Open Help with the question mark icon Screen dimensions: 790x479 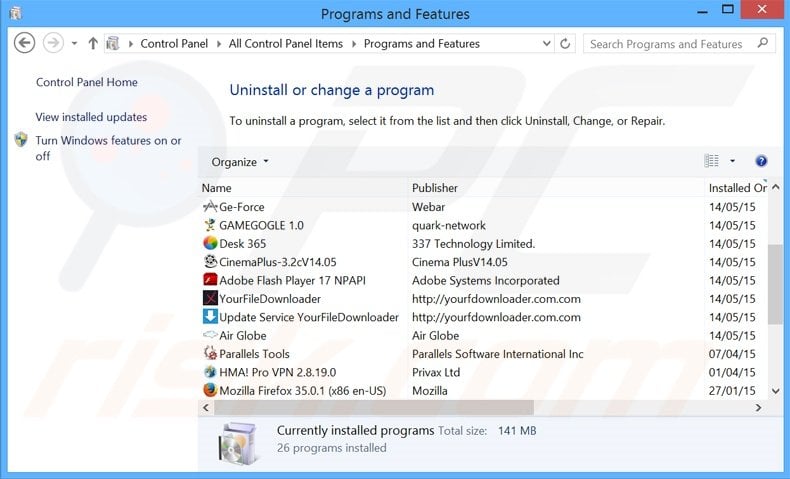[761, 161]
